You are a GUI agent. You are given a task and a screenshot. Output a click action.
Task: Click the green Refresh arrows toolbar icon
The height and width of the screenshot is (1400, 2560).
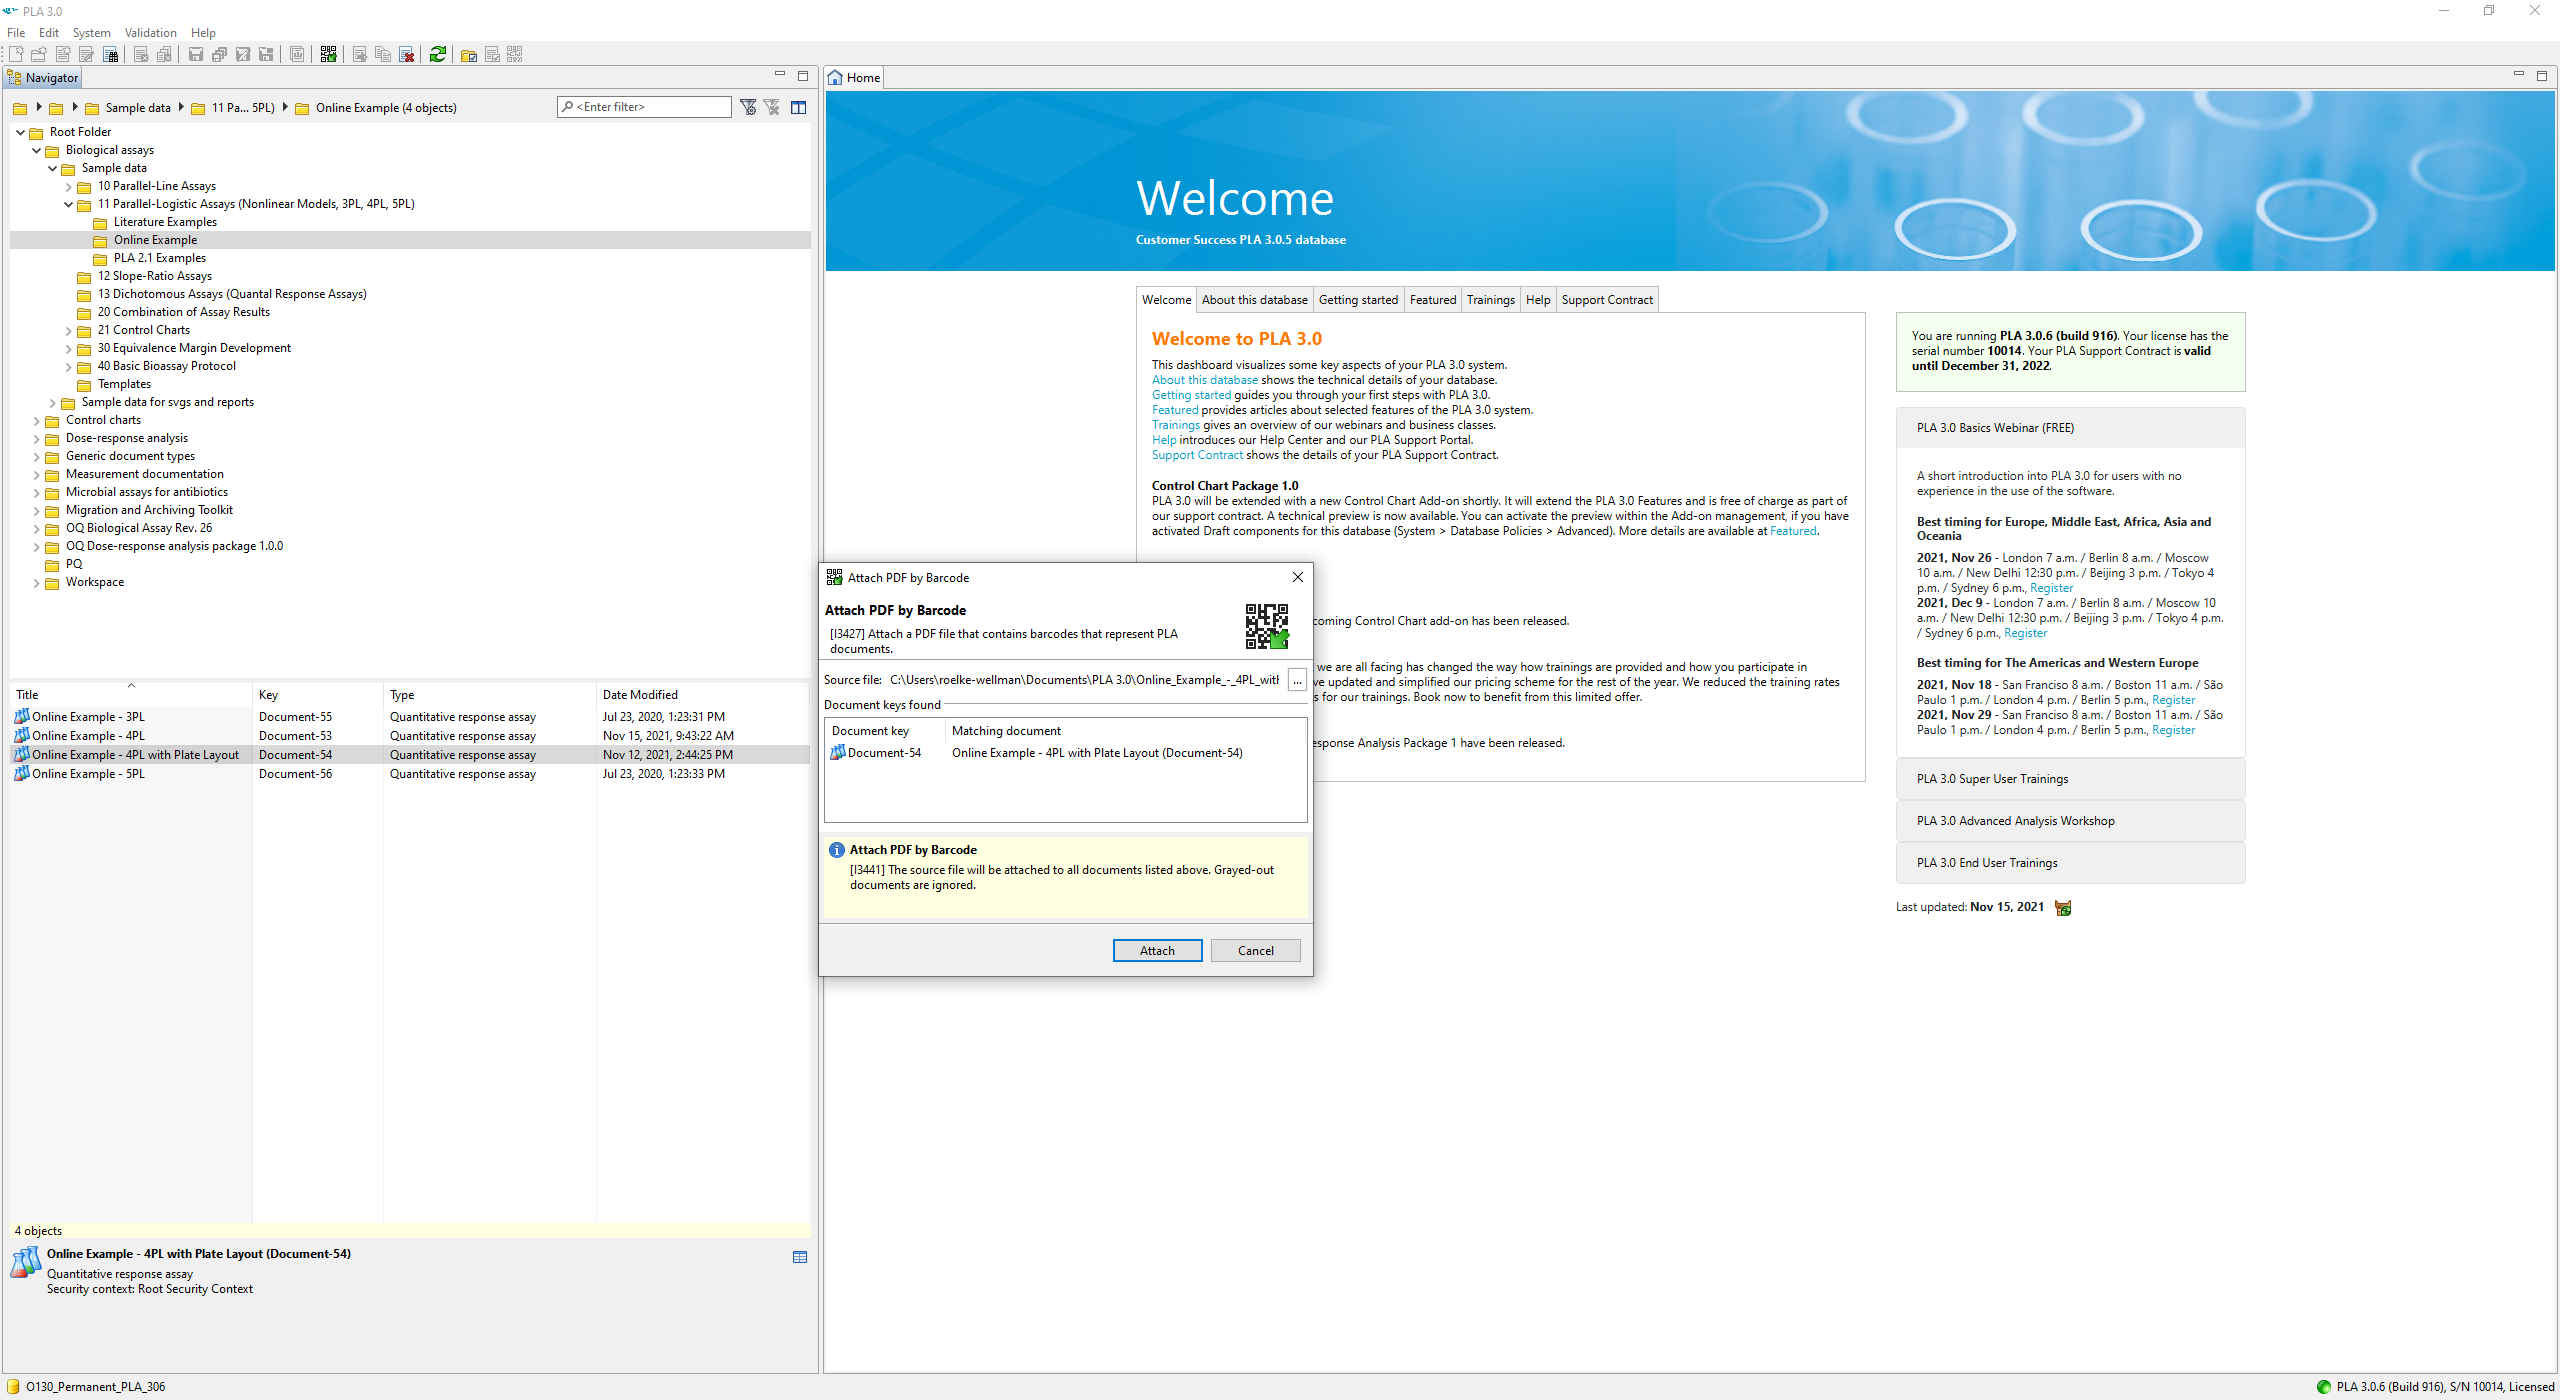coord(437,54)
